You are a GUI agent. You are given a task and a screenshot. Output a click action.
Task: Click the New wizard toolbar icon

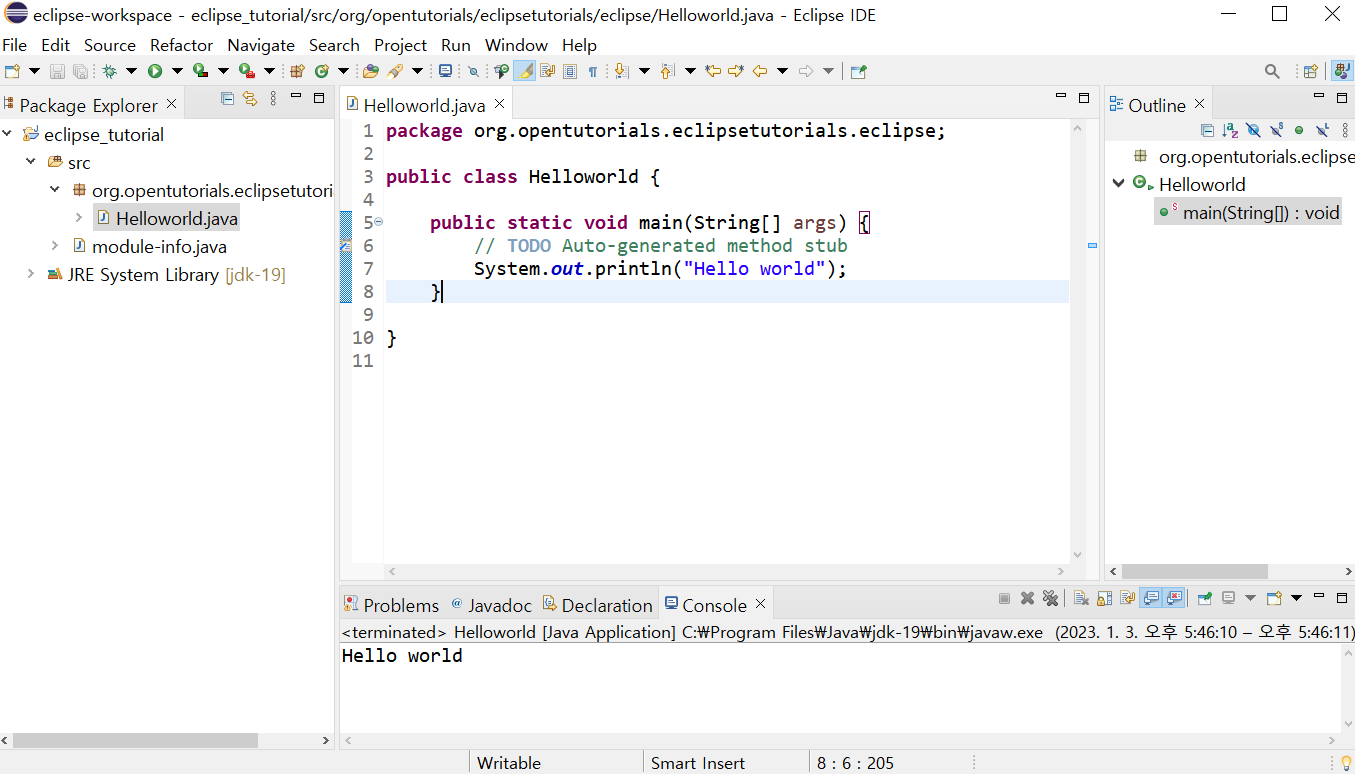tap(11, 71)
